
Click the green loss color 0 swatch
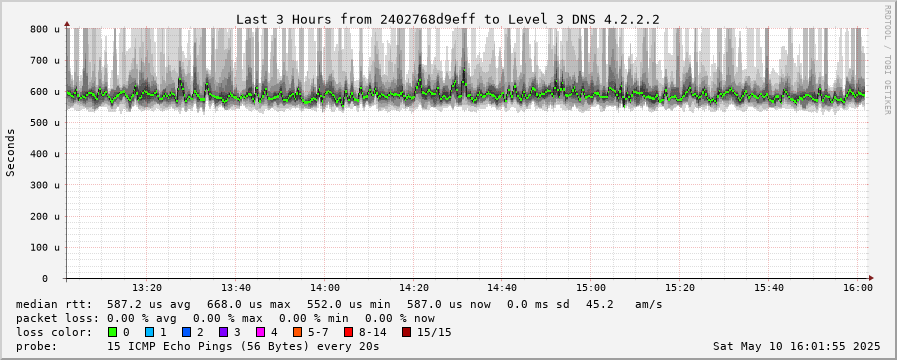click(112, 332)
